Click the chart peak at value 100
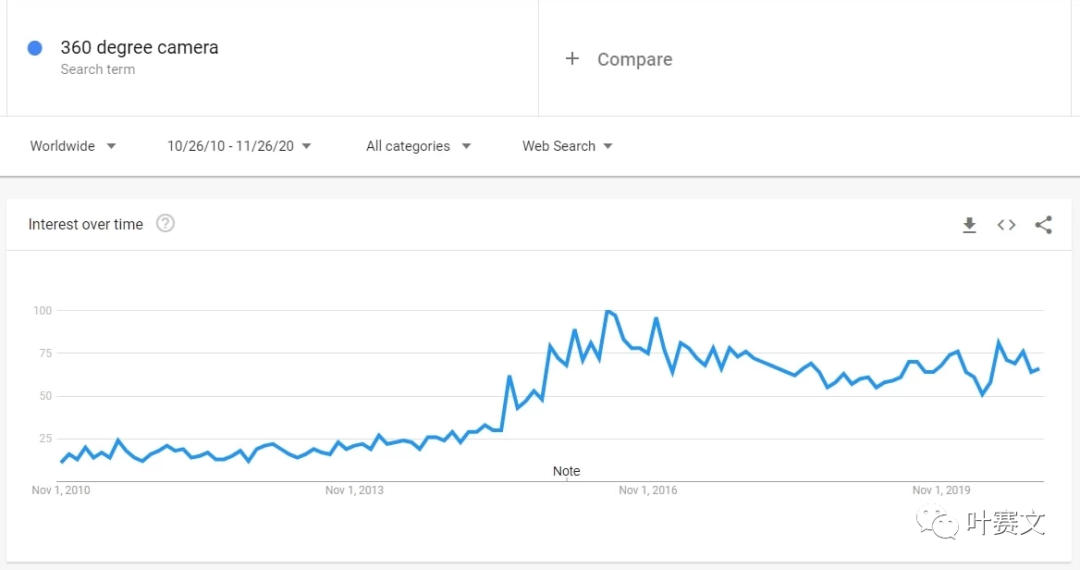Screen dimensions: 1080x570 607,312
